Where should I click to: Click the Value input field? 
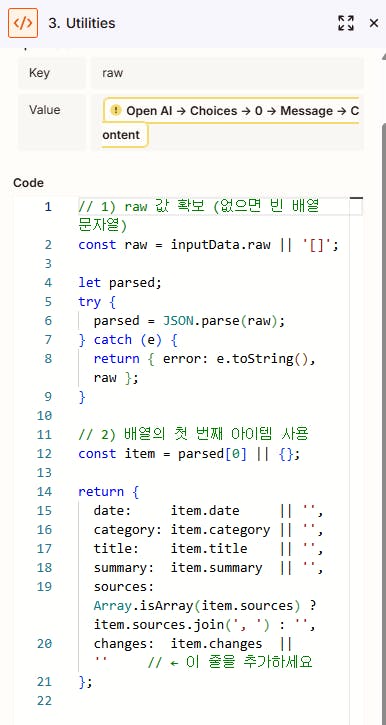point(227,123)
